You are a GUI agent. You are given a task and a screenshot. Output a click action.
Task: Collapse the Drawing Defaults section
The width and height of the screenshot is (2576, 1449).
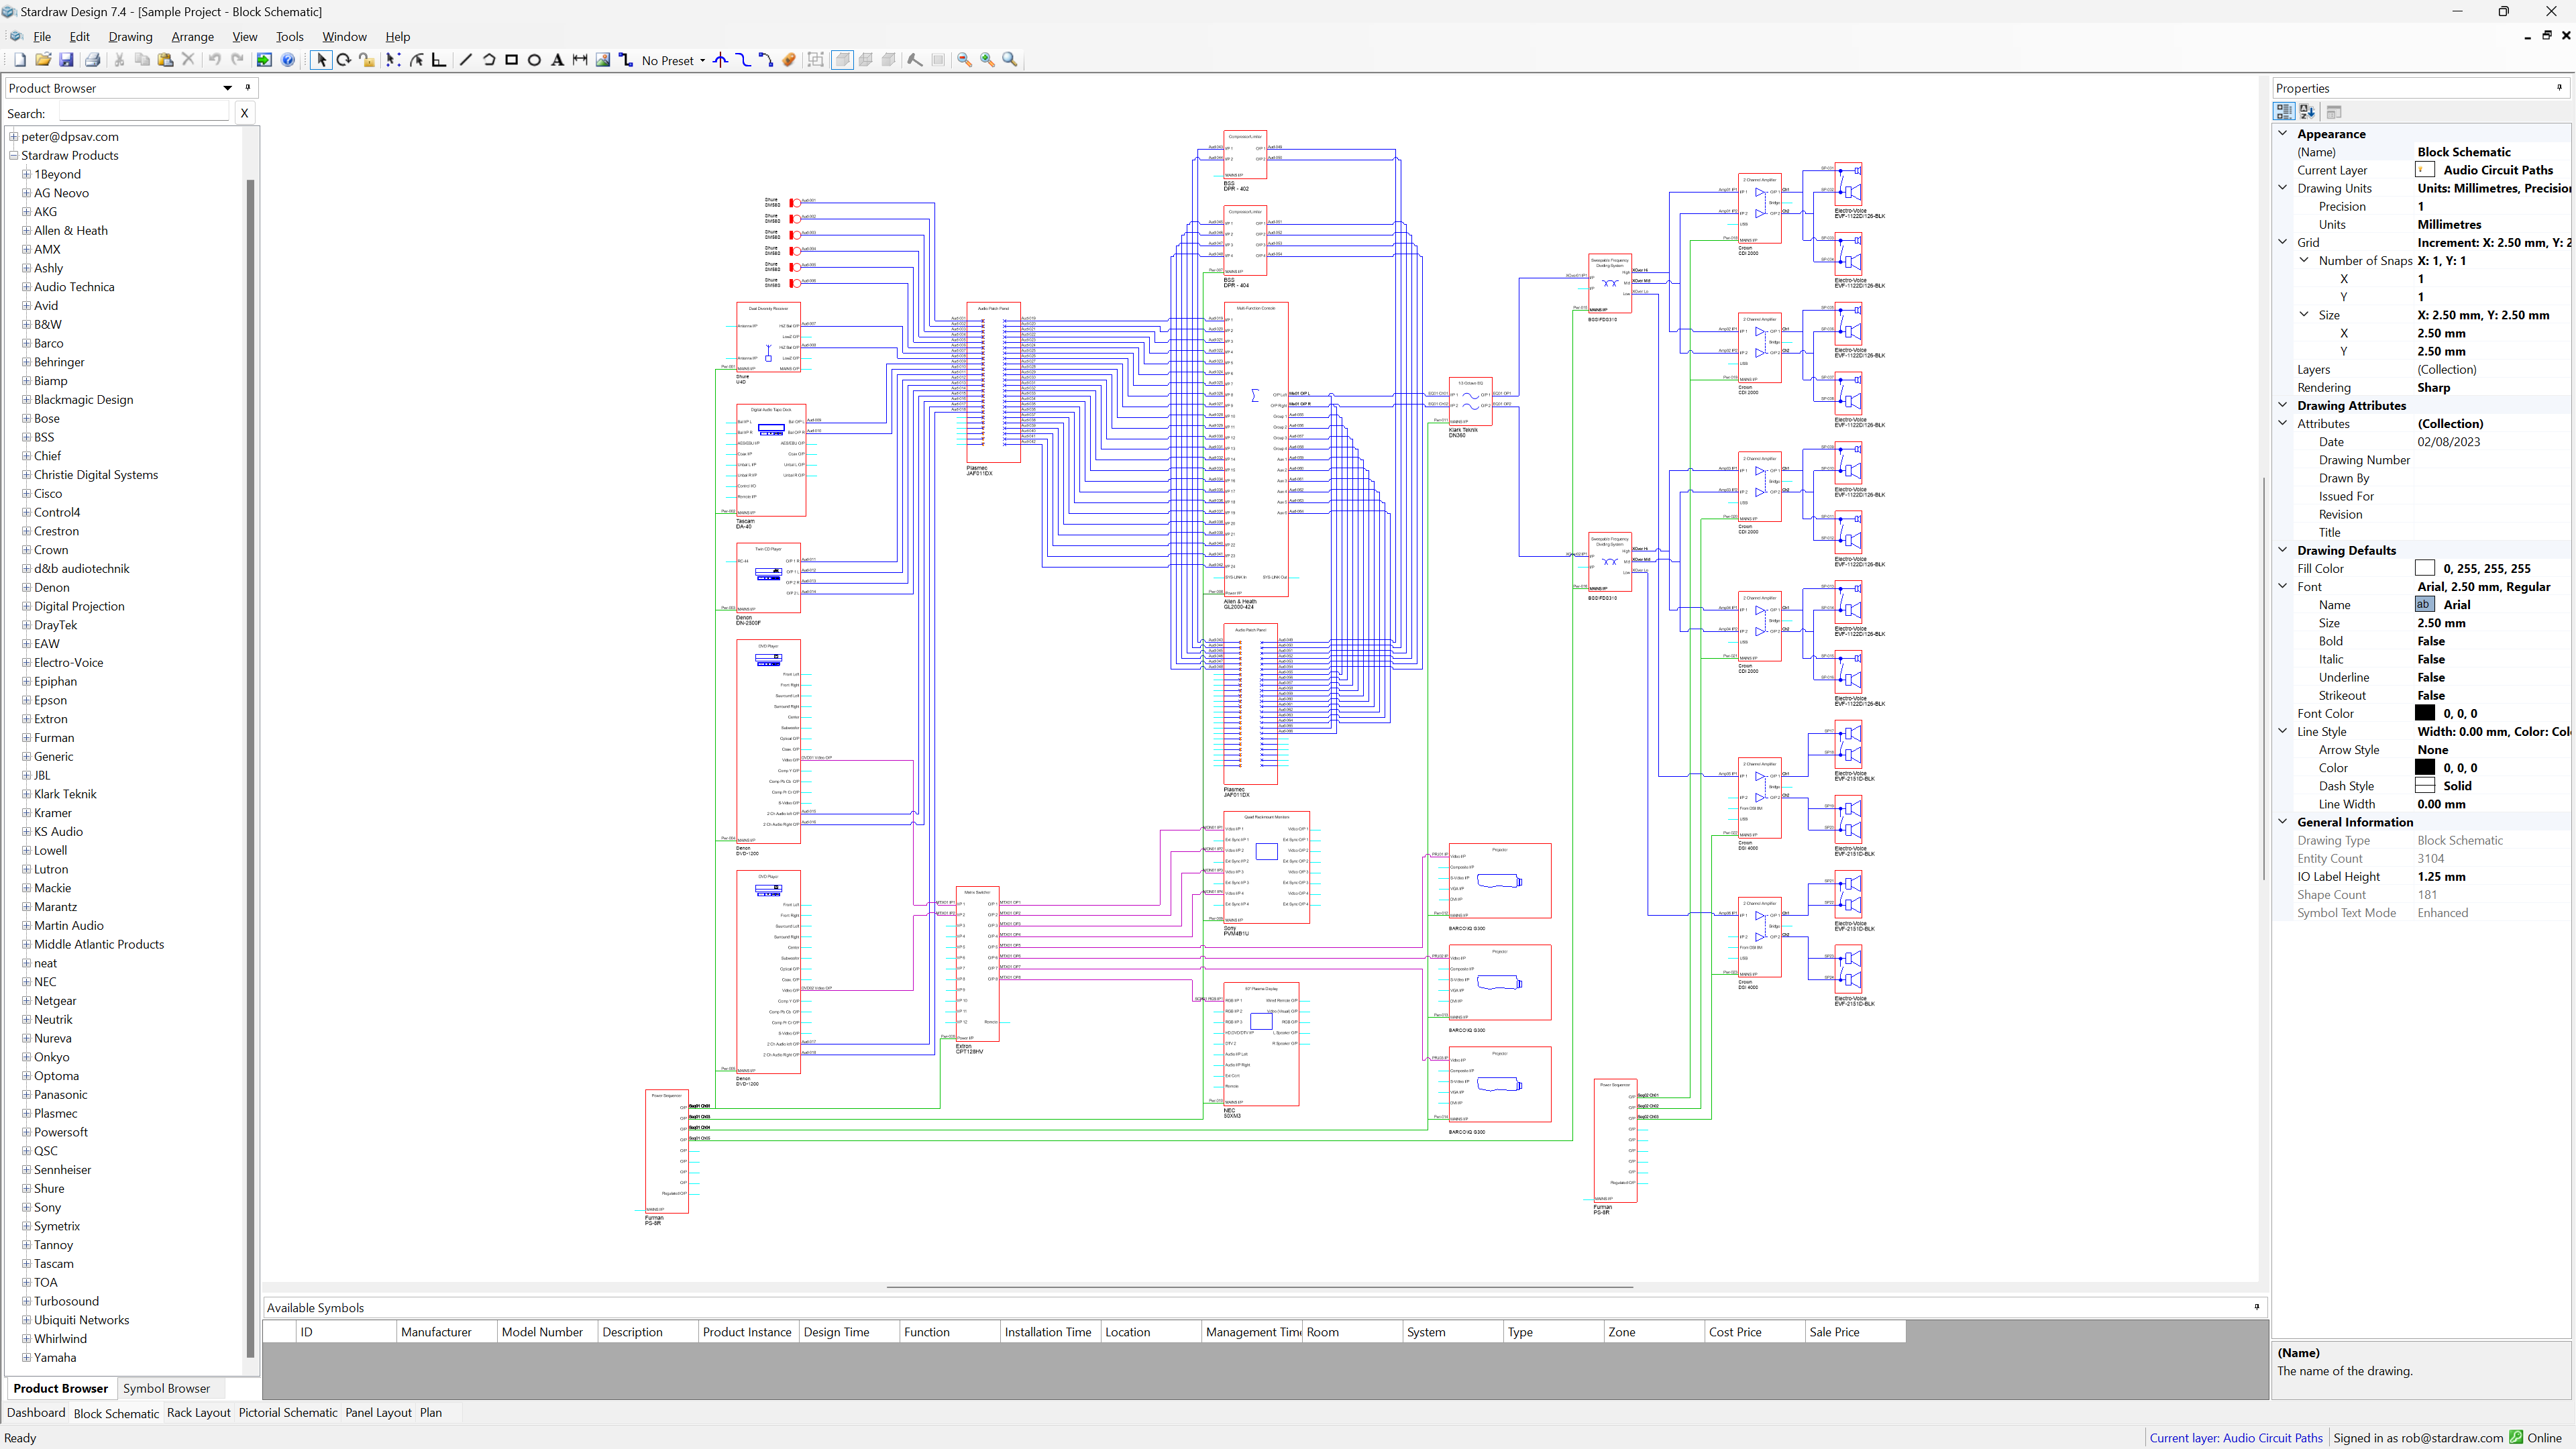coord(2283,550)
